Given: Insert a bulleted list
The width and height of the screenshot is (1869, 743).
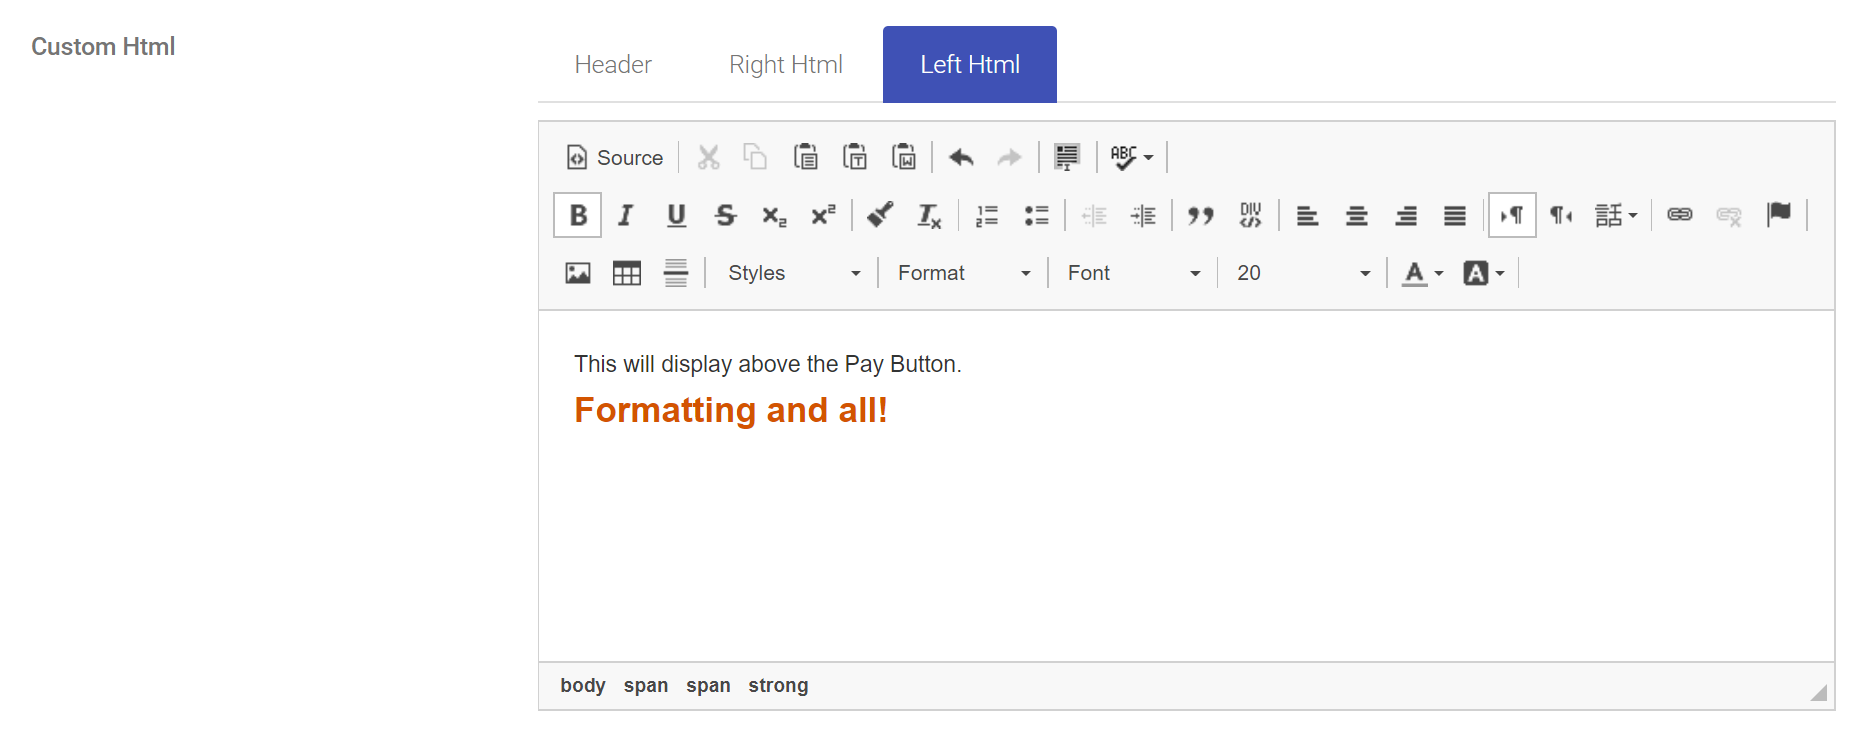Looking at the screenshot, I should [1036, 215].
